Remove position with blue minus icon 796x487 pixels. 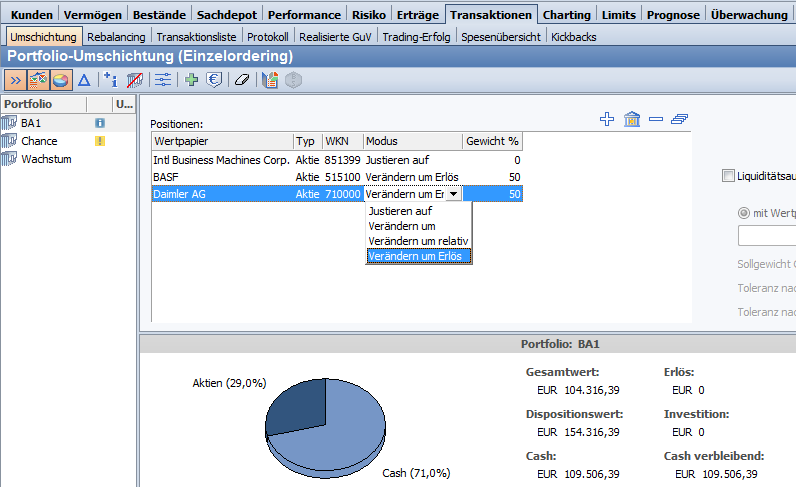pyautogui.click(x=656, y=120)
